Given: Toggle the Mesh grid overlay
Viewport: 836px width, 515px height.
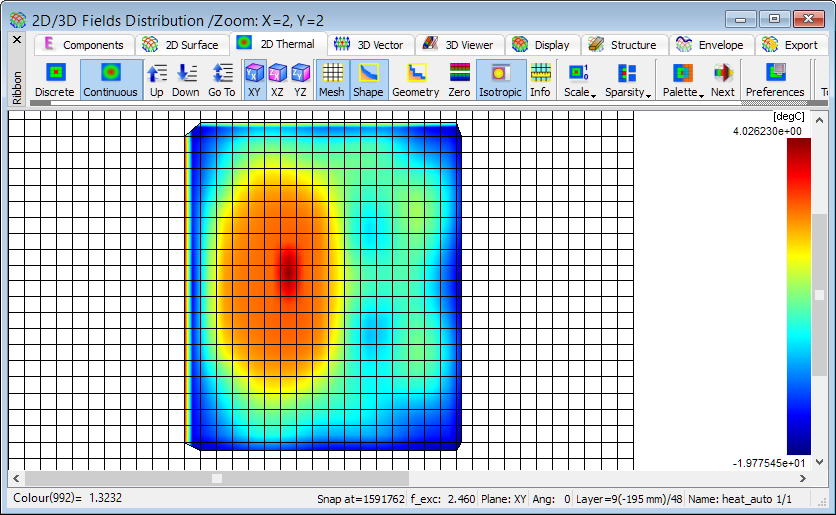Looking at the screenshot, I should tap(331, 79).
